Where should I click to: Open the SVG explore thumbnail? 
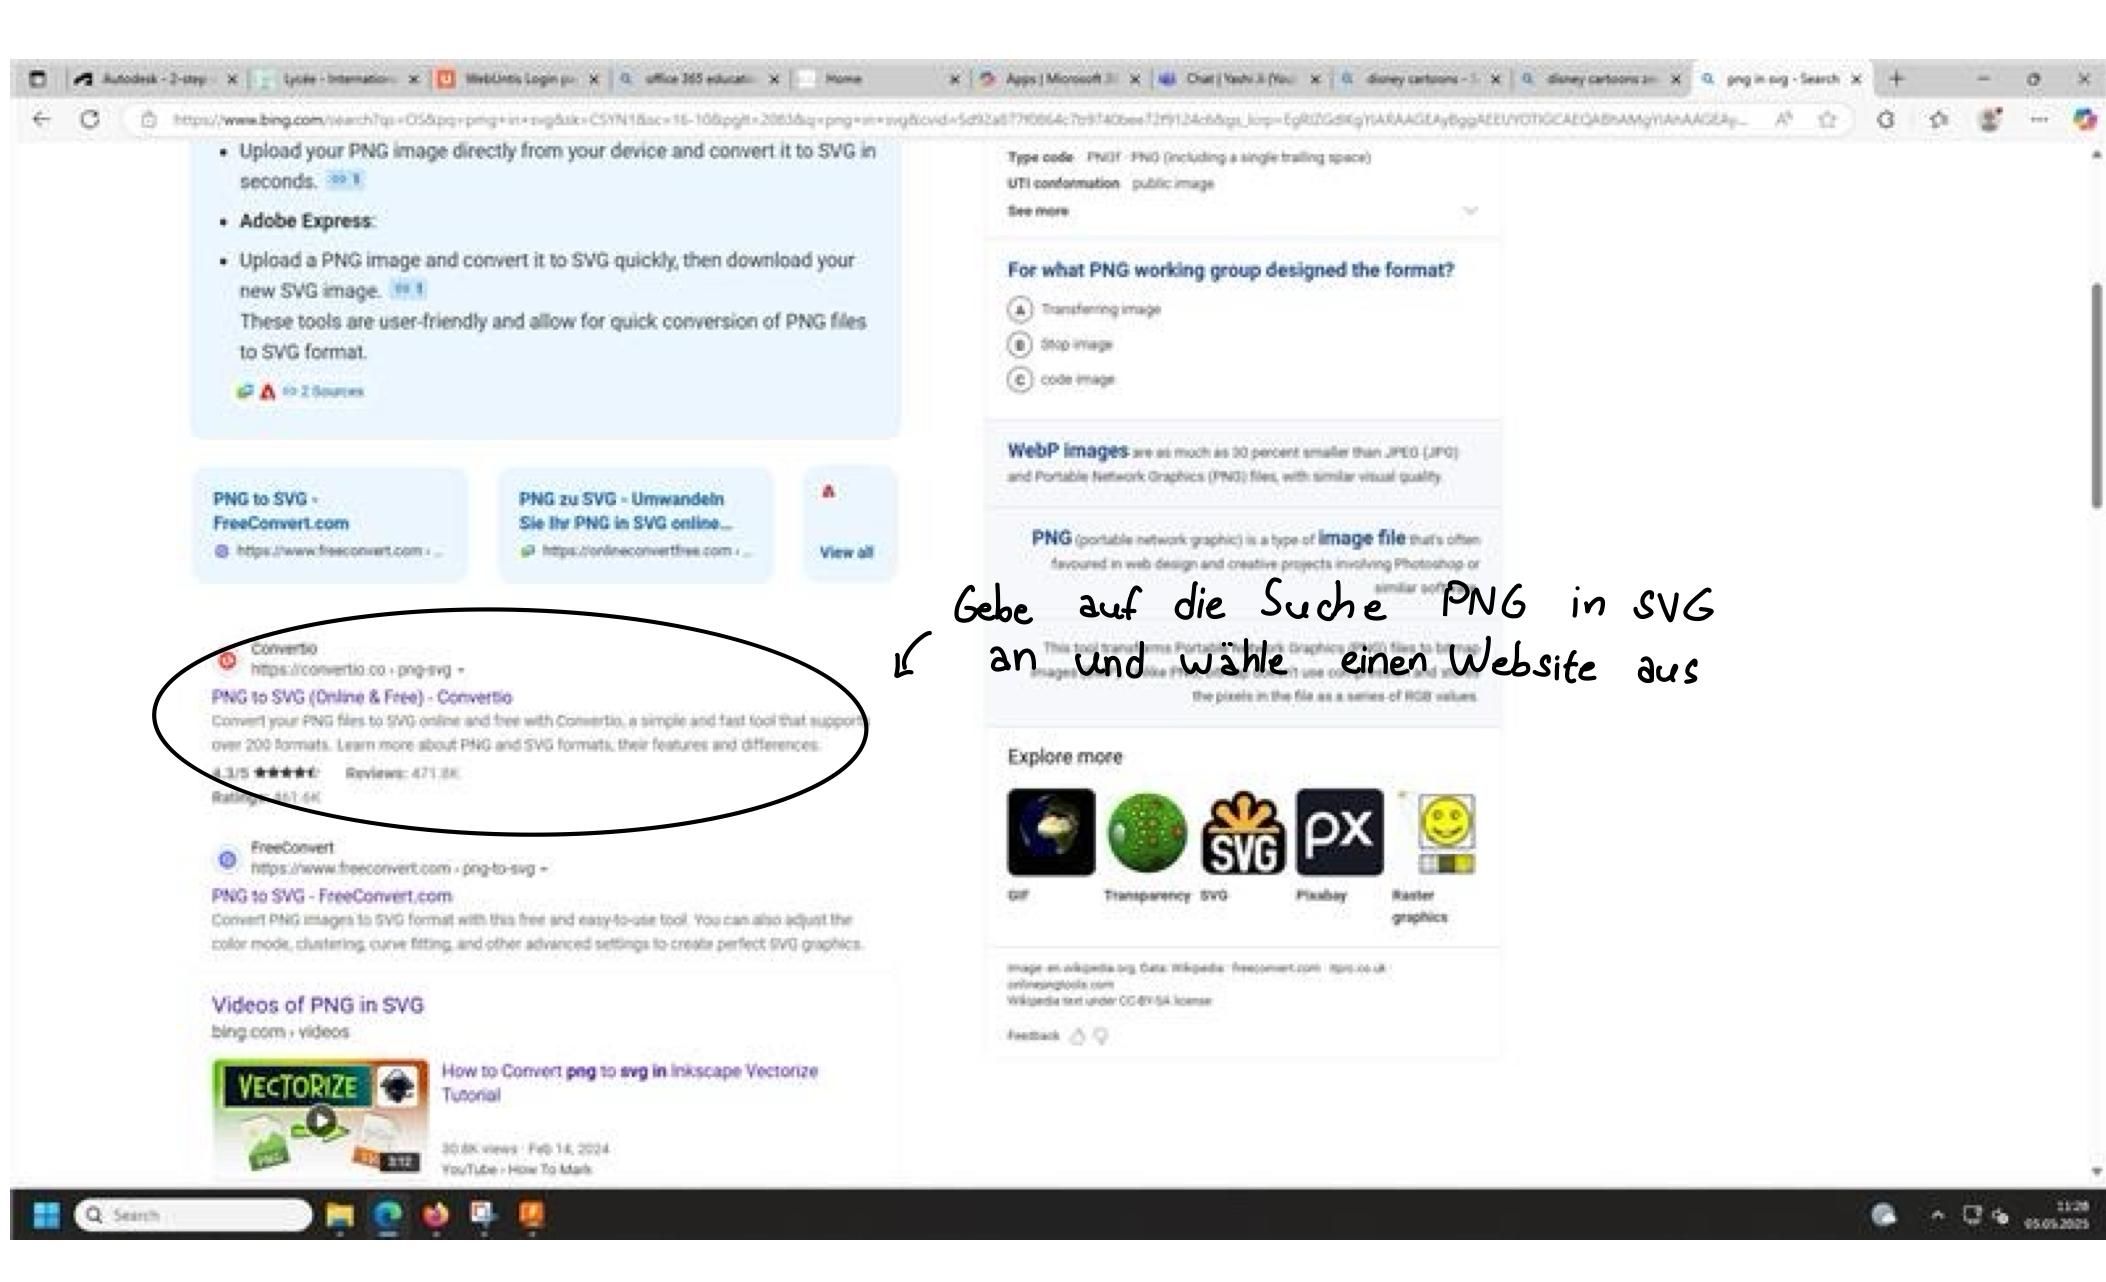(1243, 832)
